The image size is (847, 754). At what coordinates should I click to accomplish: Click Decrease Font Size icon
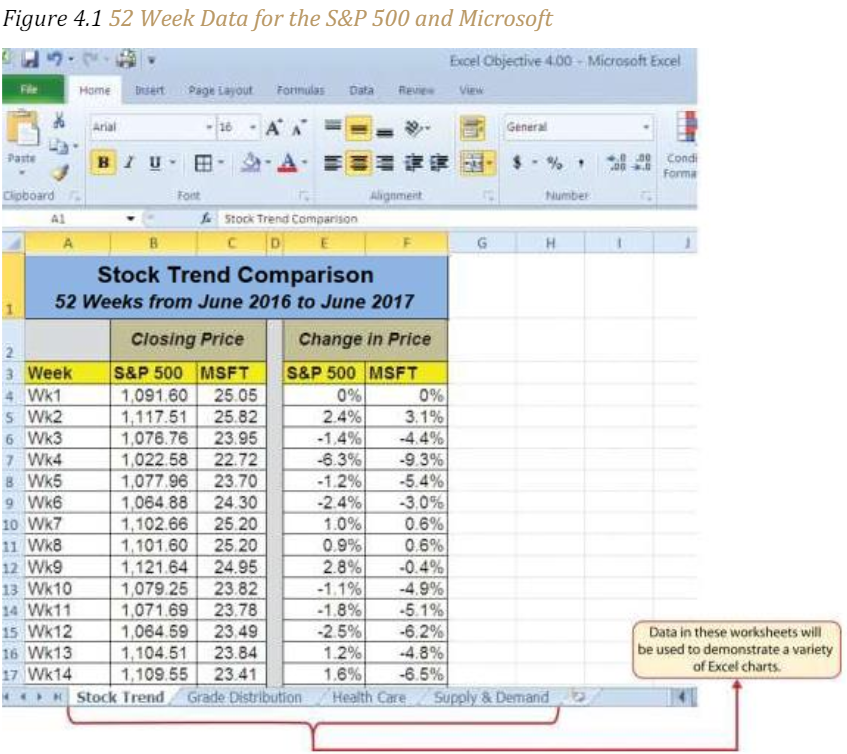pos(298,128)
